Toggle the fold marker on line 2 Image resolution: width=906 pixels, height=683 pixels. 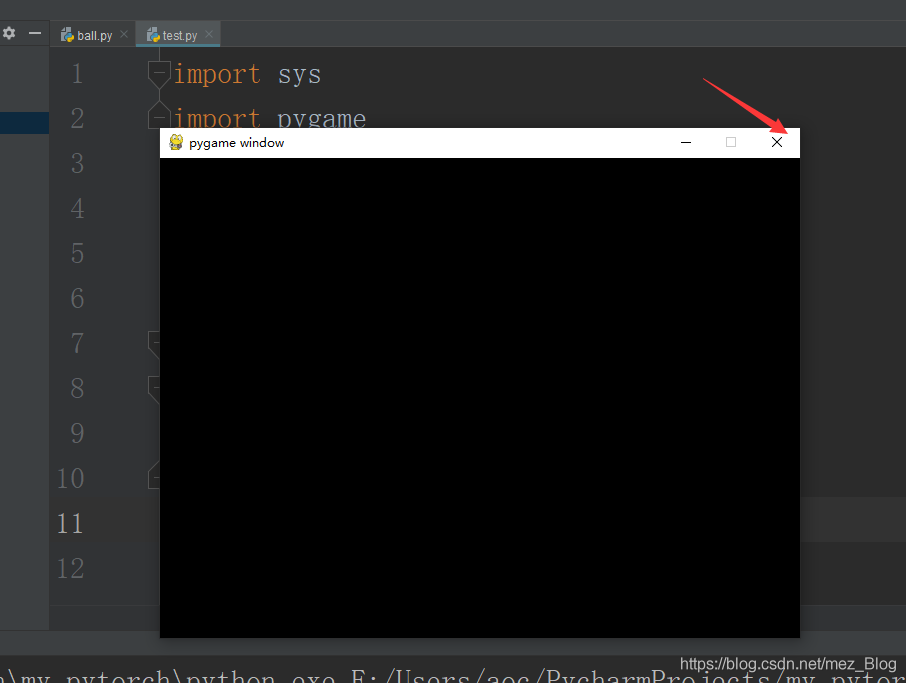[x=159, y=112]
